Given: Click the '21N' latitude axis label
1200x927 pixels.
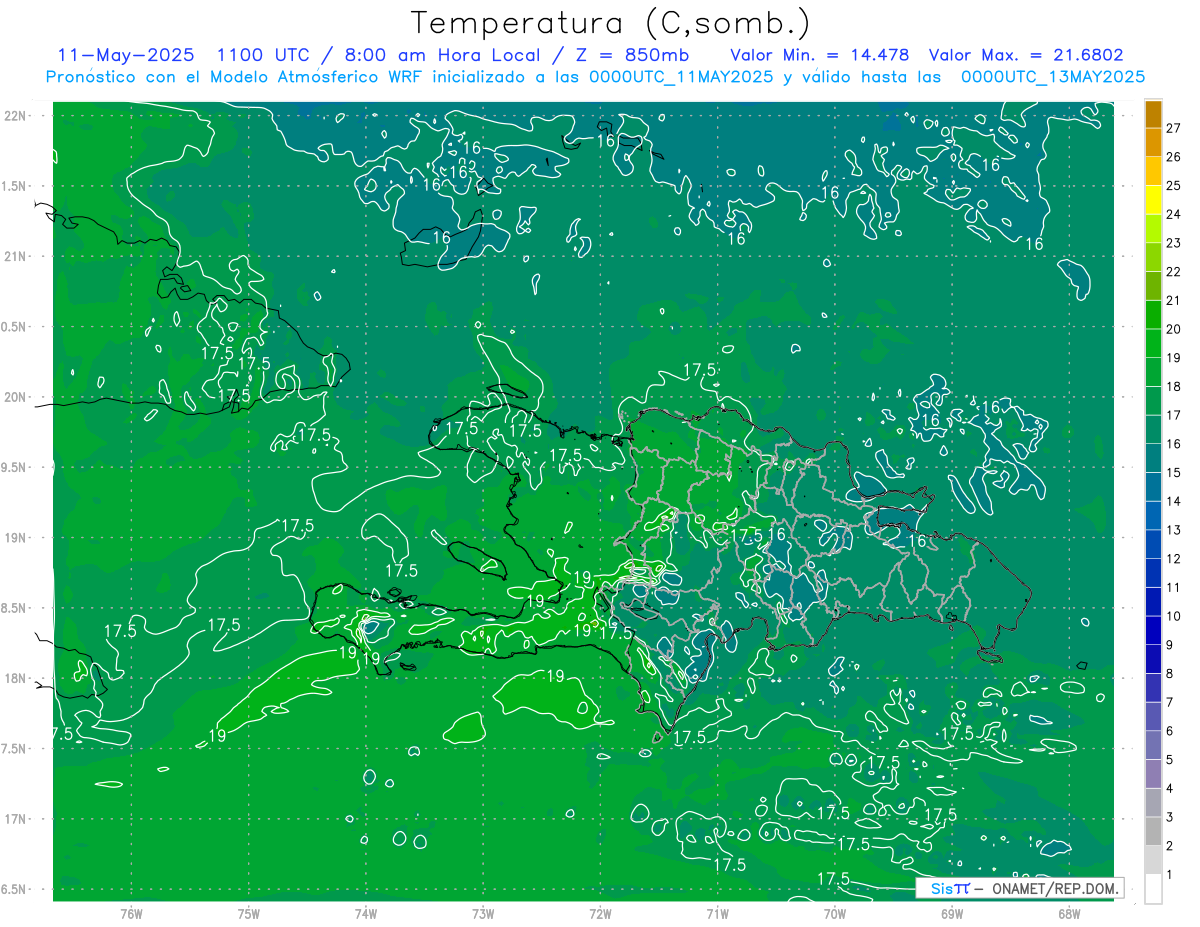Looking at the screenshot, I should point(16,256).
